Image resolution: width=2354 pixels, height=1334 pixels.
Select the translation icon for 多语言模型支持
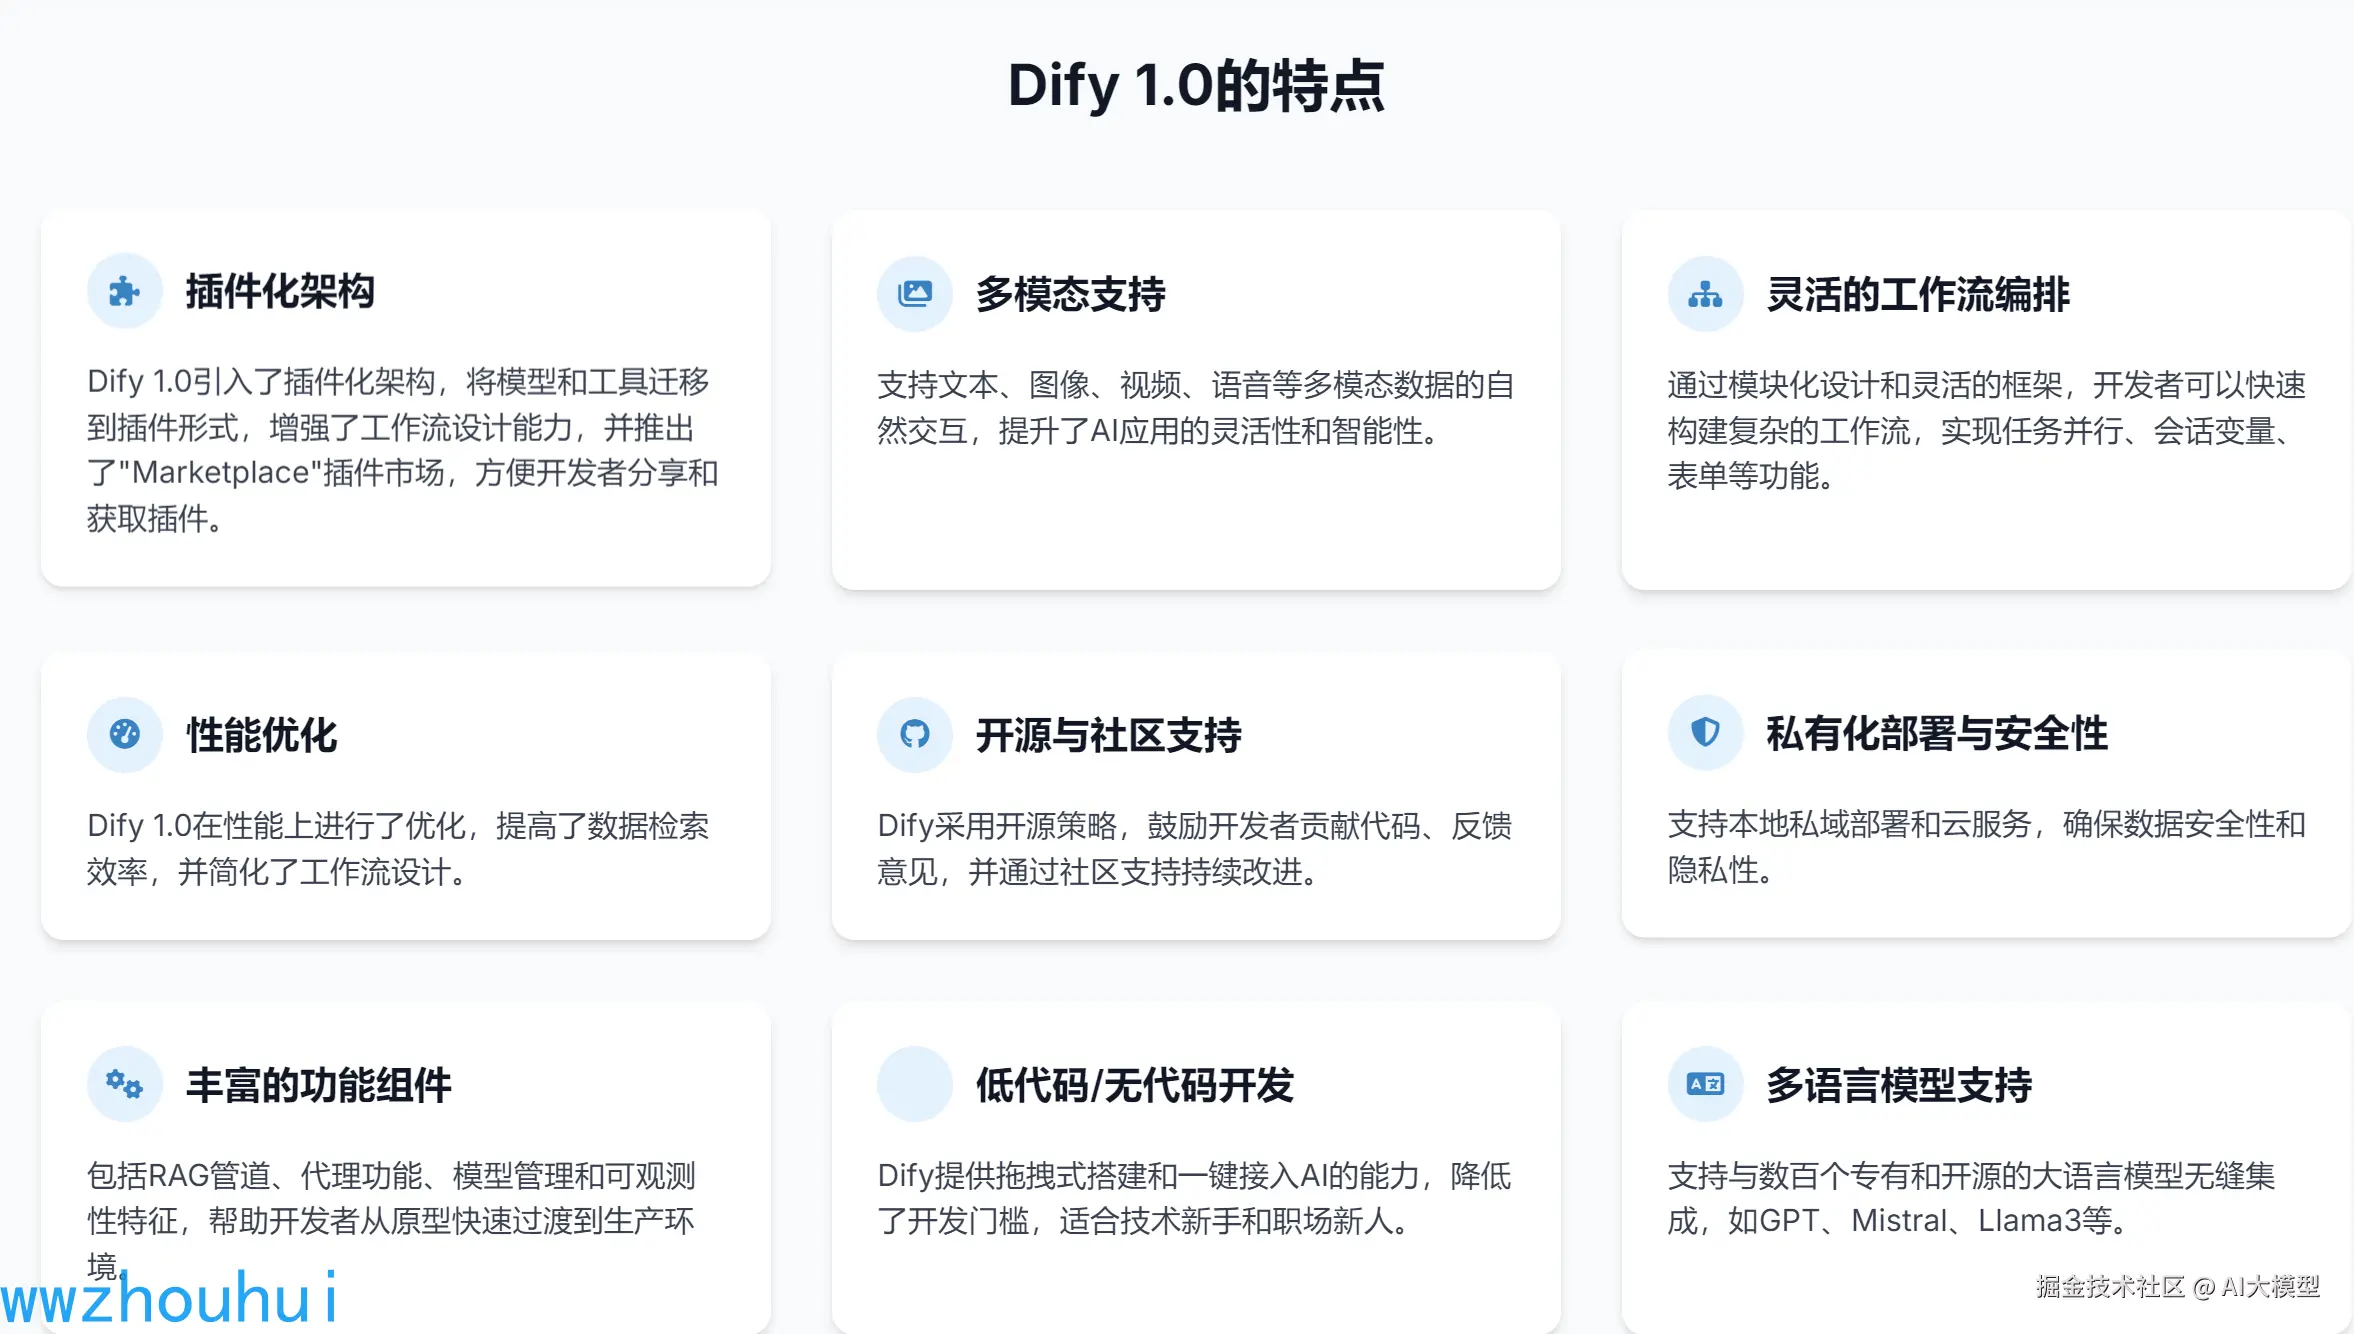pos(1705,1083)
